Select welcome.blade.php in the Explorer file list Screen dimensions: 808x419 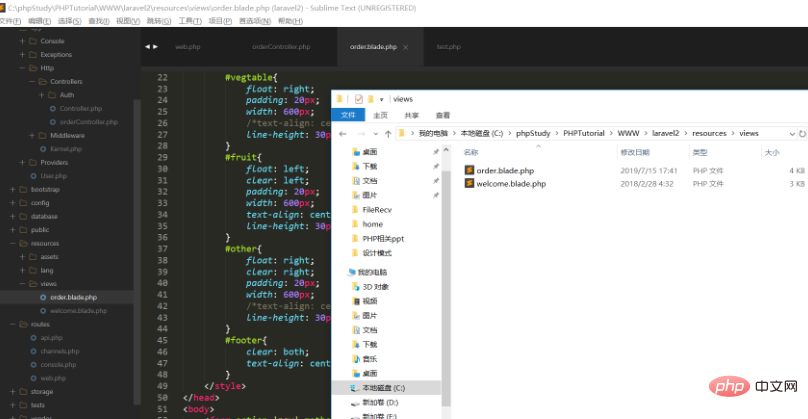point(511,184)
